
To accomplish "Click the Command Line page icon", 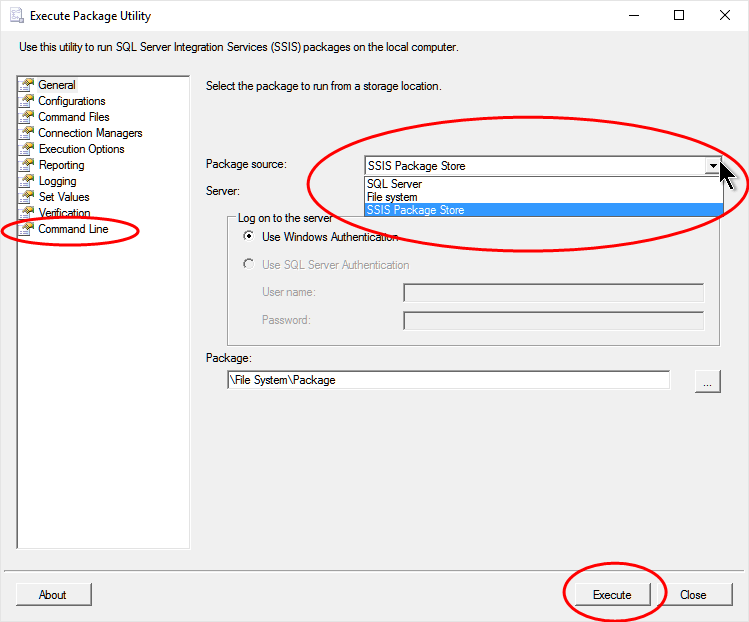I will (x=27, y=229).
